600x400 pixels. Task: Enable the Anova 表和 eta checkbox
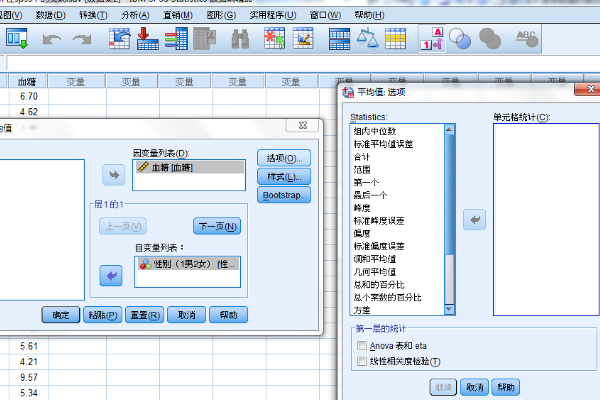[x=361, y=346]
